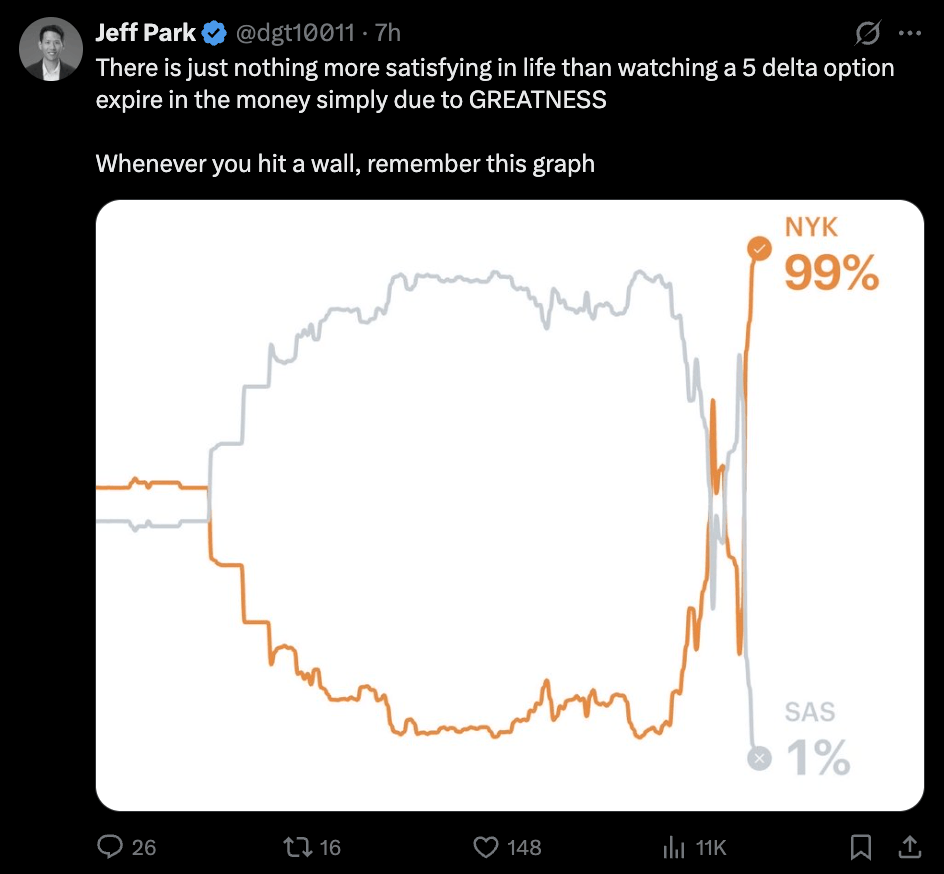This screenshot has width=944, height=874.
Task: Click the share upload icon
Action: tap(910, 846)
